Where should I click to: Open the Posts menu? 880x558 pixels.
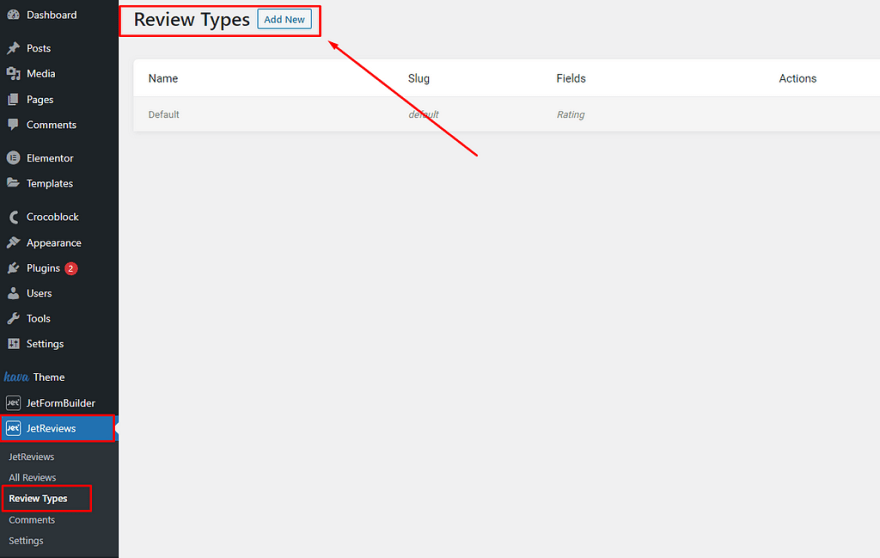(39, 48)
